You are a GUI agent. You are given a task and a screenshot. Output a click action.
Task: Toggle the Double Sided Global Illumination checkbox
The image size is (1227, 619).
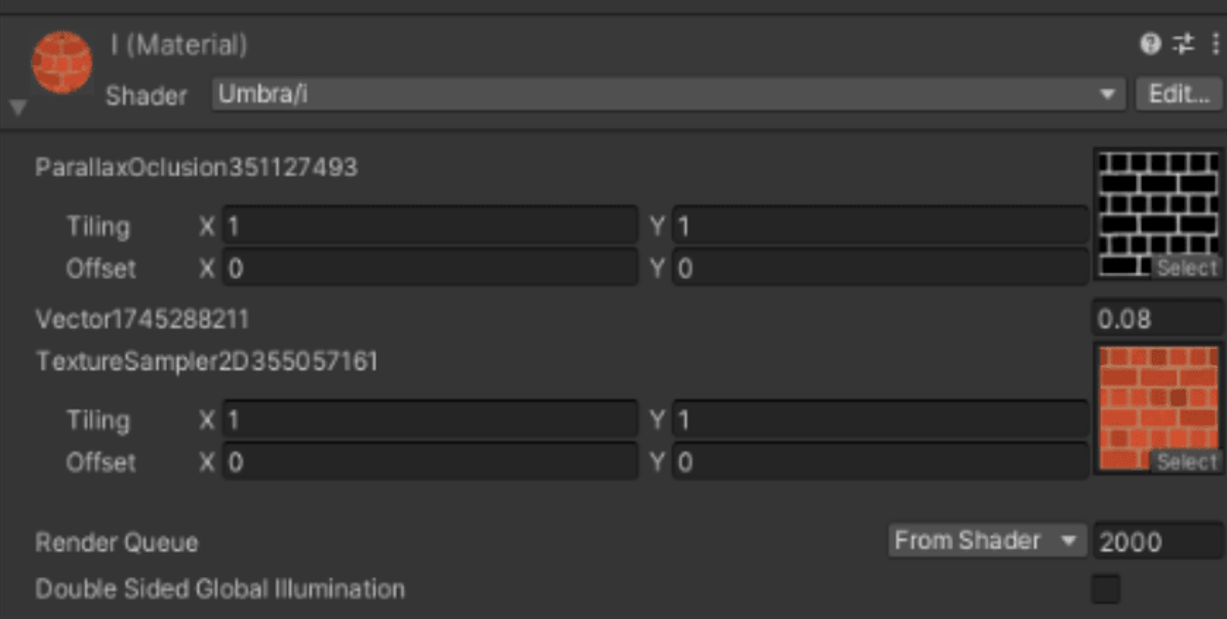(1105, 589)
